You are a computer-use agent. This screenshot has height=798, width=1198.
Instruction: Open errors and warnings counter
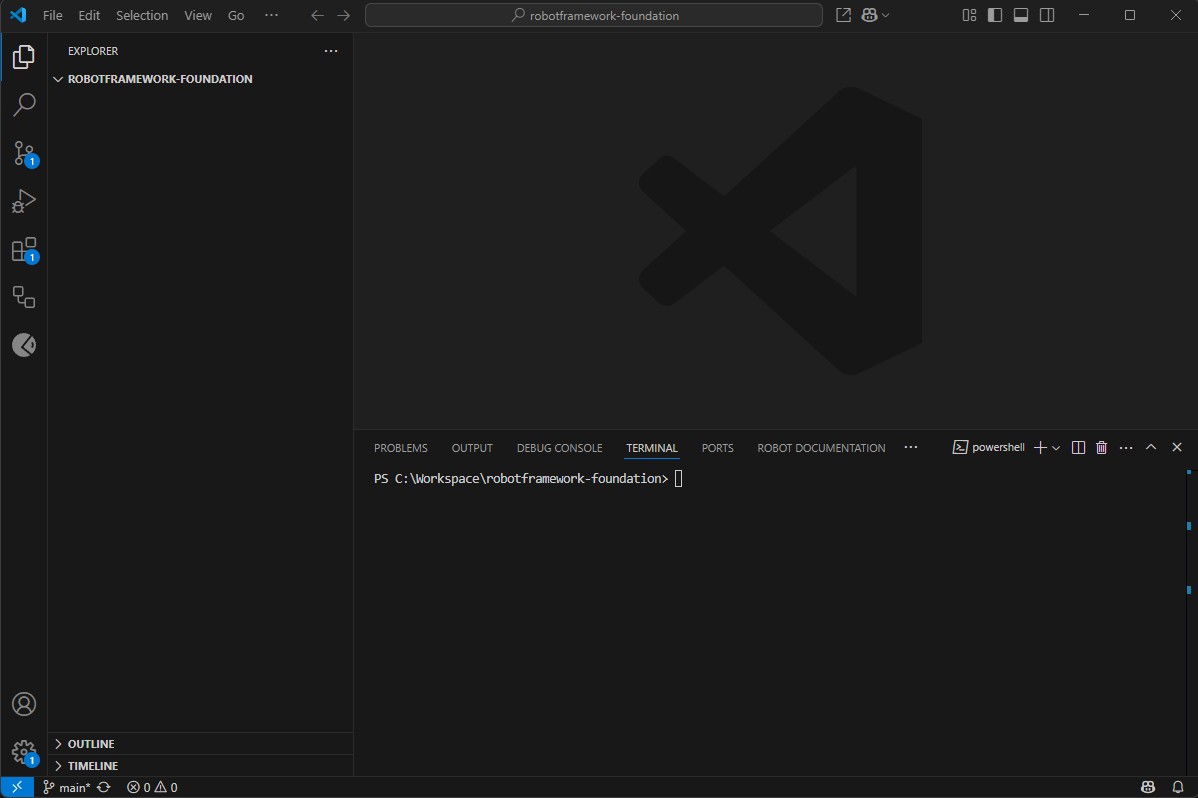[152, 787]
